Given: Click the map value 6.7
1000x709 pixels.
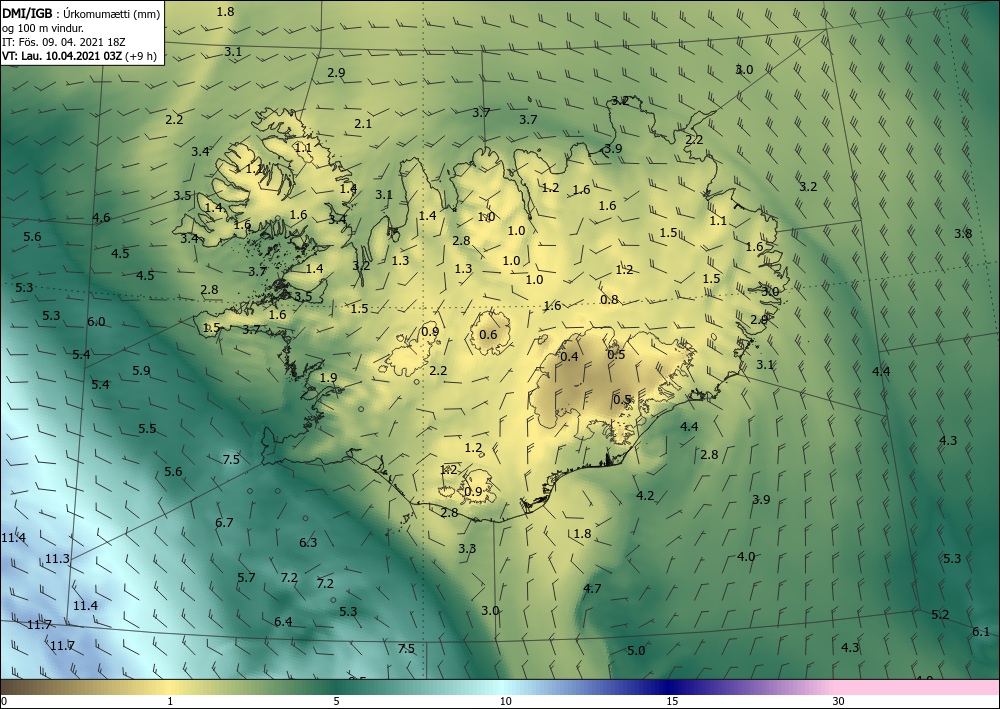Looking at the screenshot, I should pyautogui.click(x=224, y=522).
